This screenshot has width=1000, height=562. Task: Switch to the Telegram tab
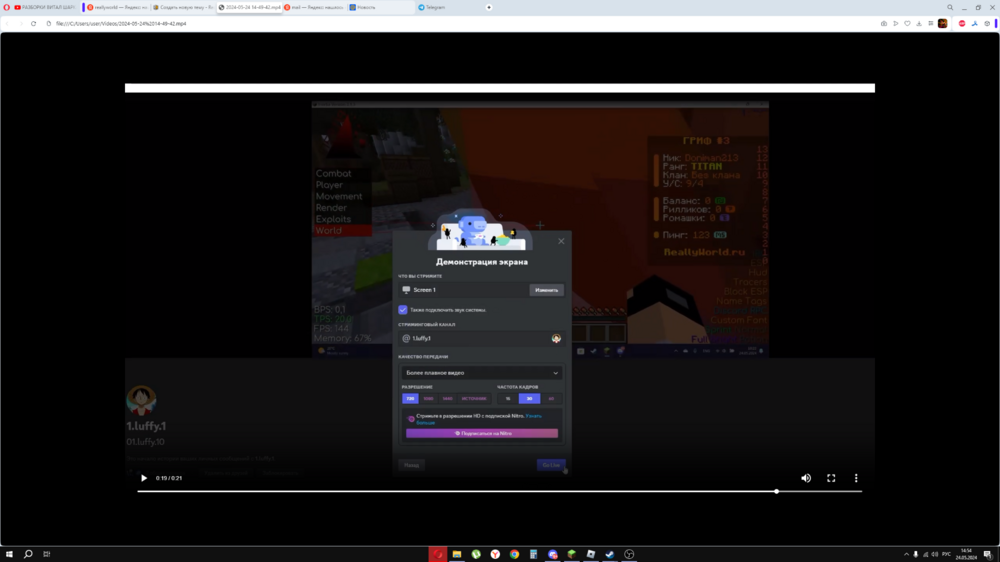pyautogui.click(x=447, y=7)
